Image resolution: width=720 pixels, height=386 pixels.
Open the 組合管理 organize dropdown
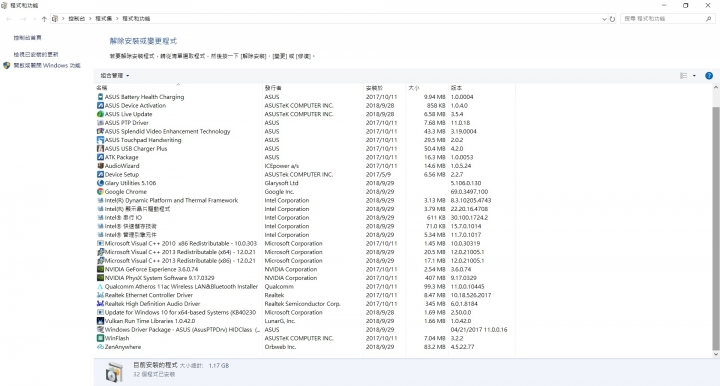point(115,76)
